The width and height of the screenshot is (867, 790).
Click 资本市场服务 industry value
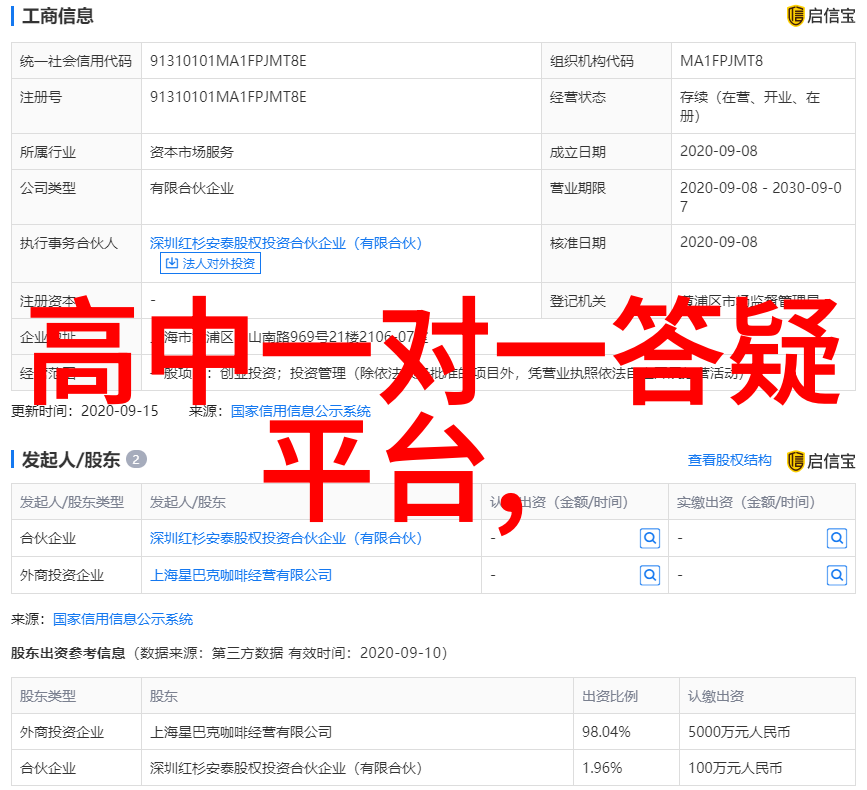pos(192,152)
